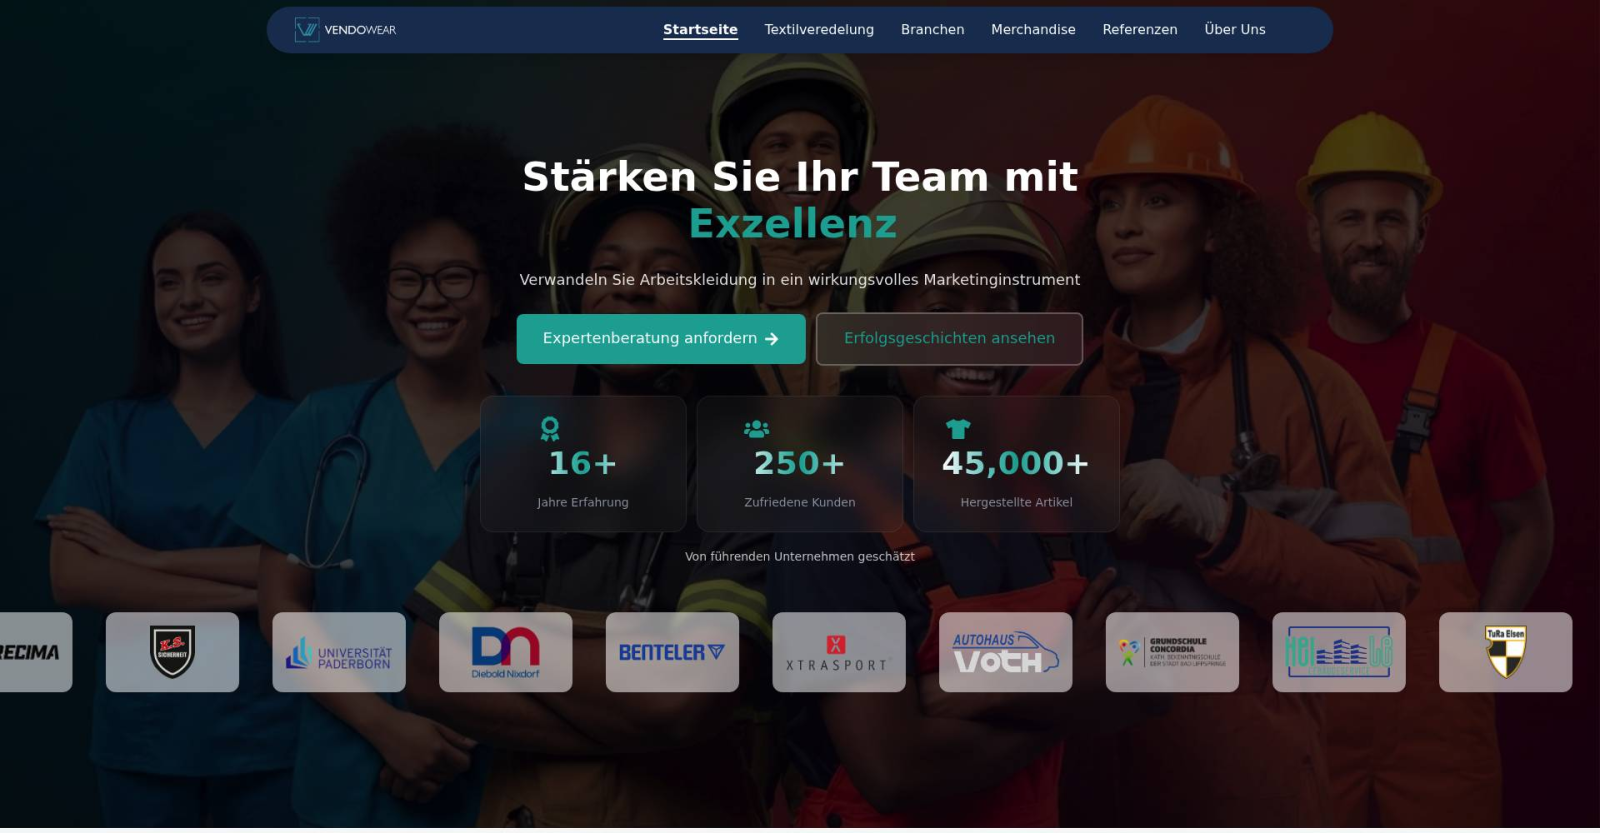Click the Xtrasport logo tile

(838, 653)
